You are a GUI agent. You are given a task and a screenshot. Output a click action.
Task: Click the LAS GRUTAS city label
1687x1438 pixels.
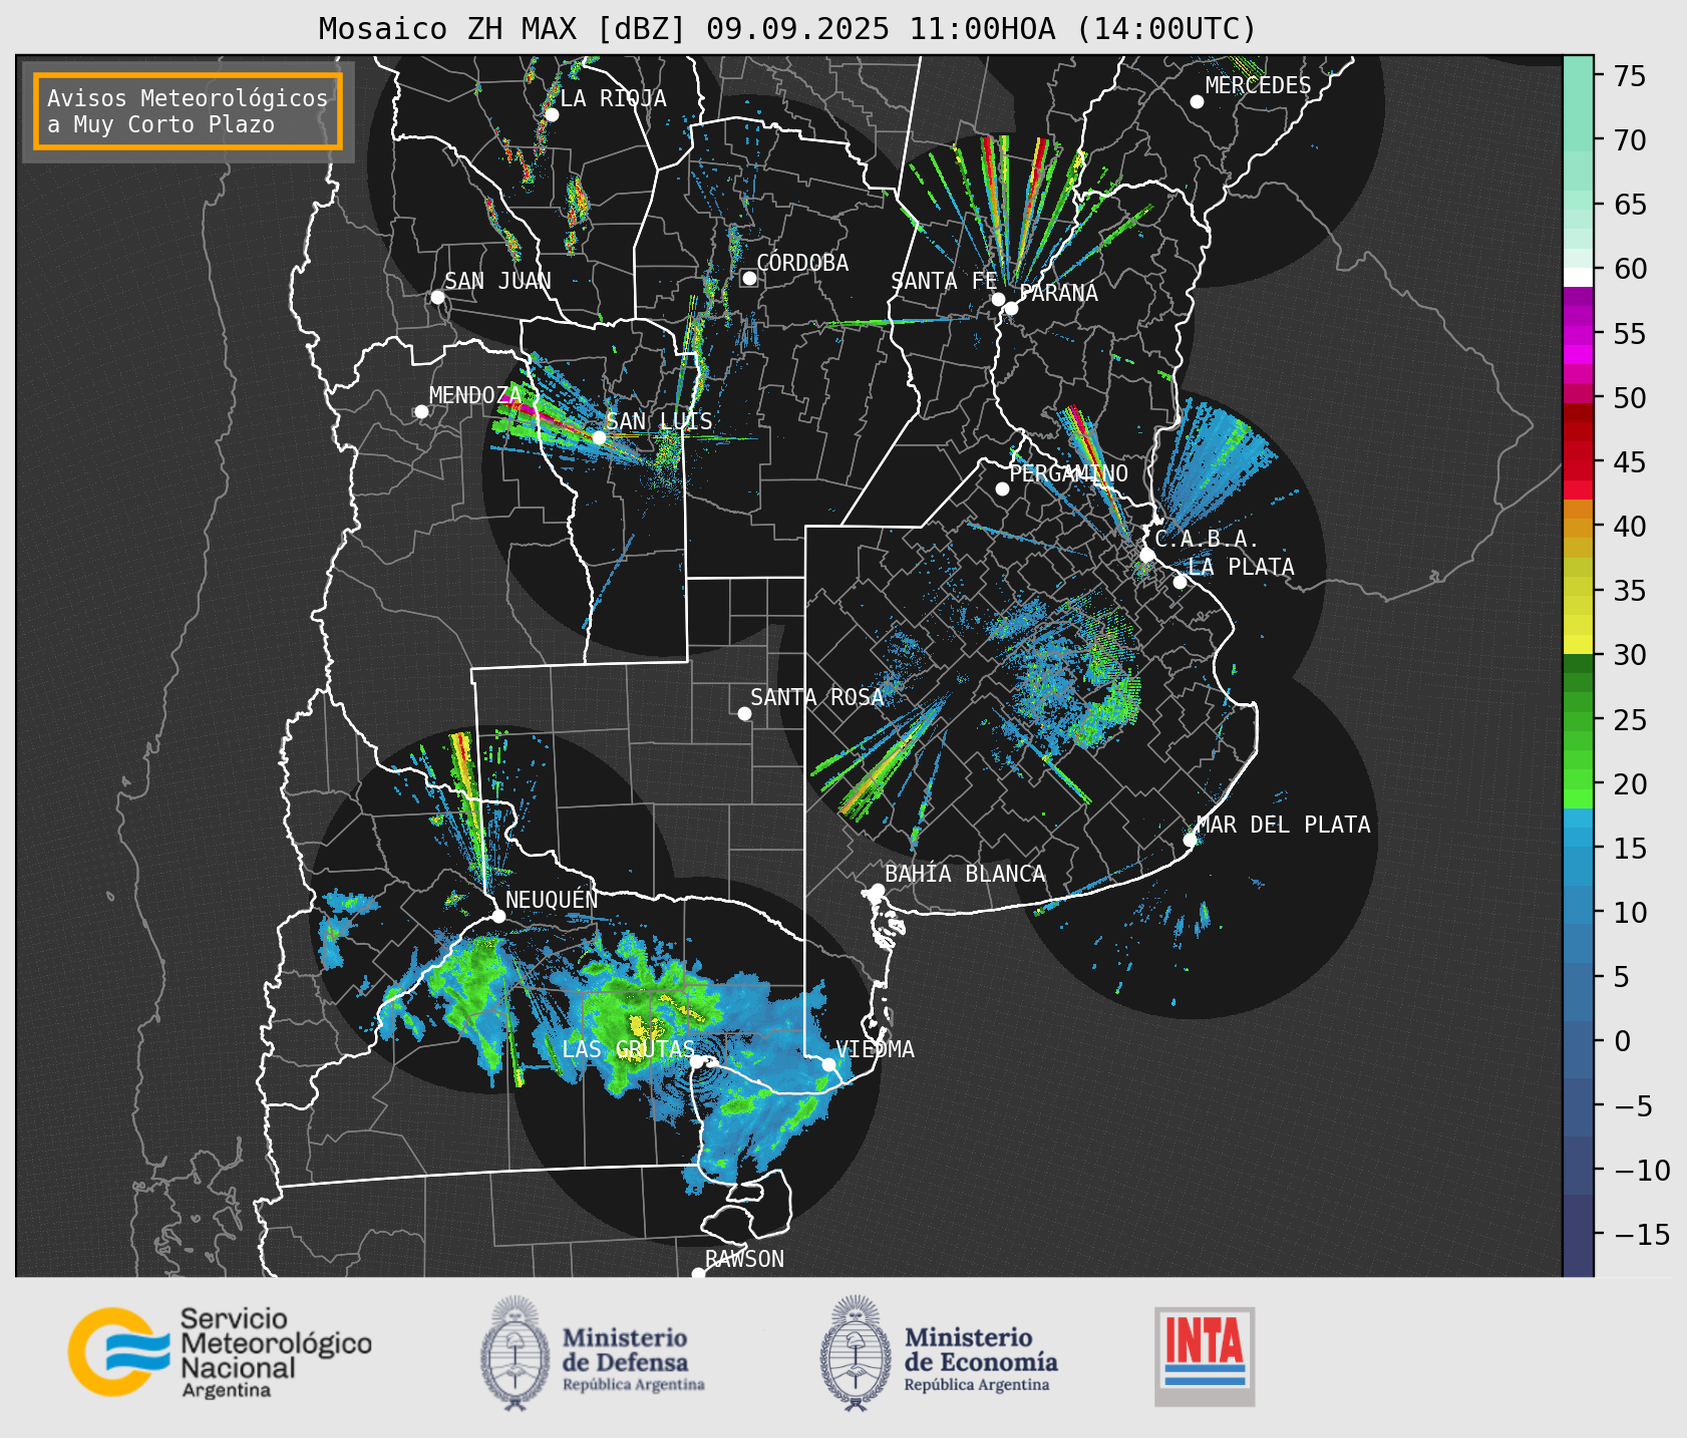coord(628,1049)
